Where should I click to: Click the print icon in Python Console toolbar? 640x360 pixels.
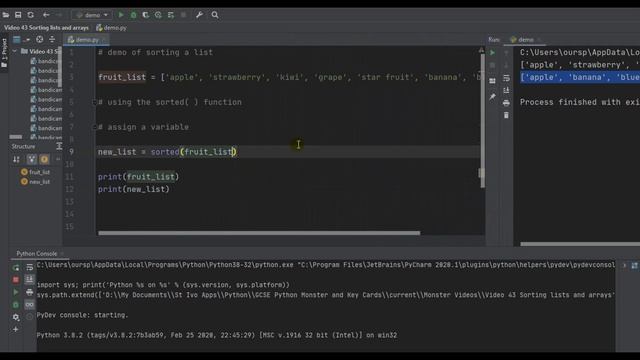pyautogui.click(x=29, y=292)
